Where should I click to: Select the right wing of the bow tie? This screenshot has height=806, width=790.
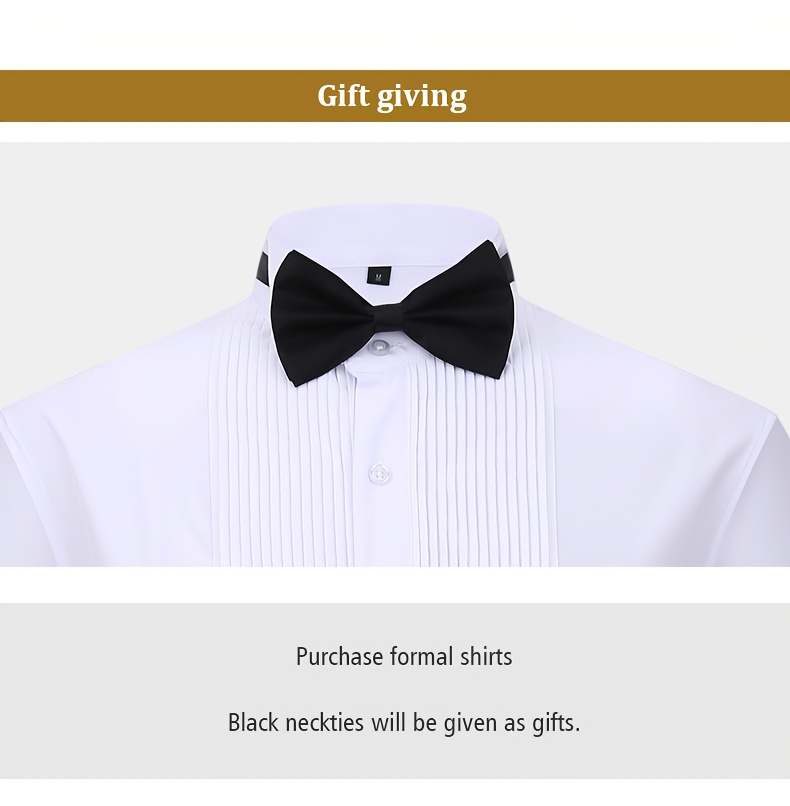[457, 310]
